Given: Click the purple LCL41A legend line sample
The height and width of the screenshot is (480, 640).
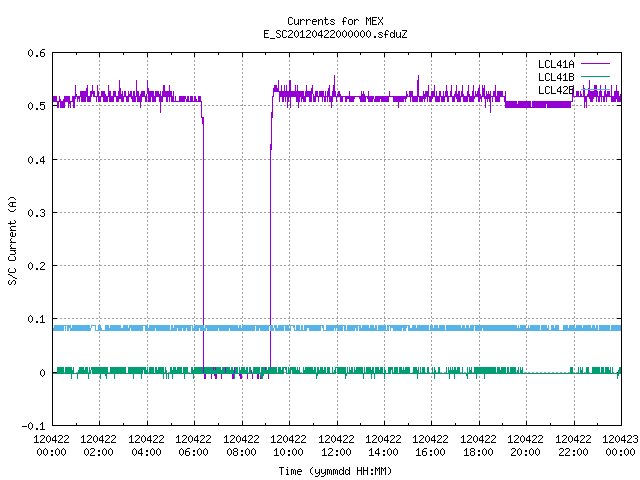Looking at the screenshot, I should 595,64.
